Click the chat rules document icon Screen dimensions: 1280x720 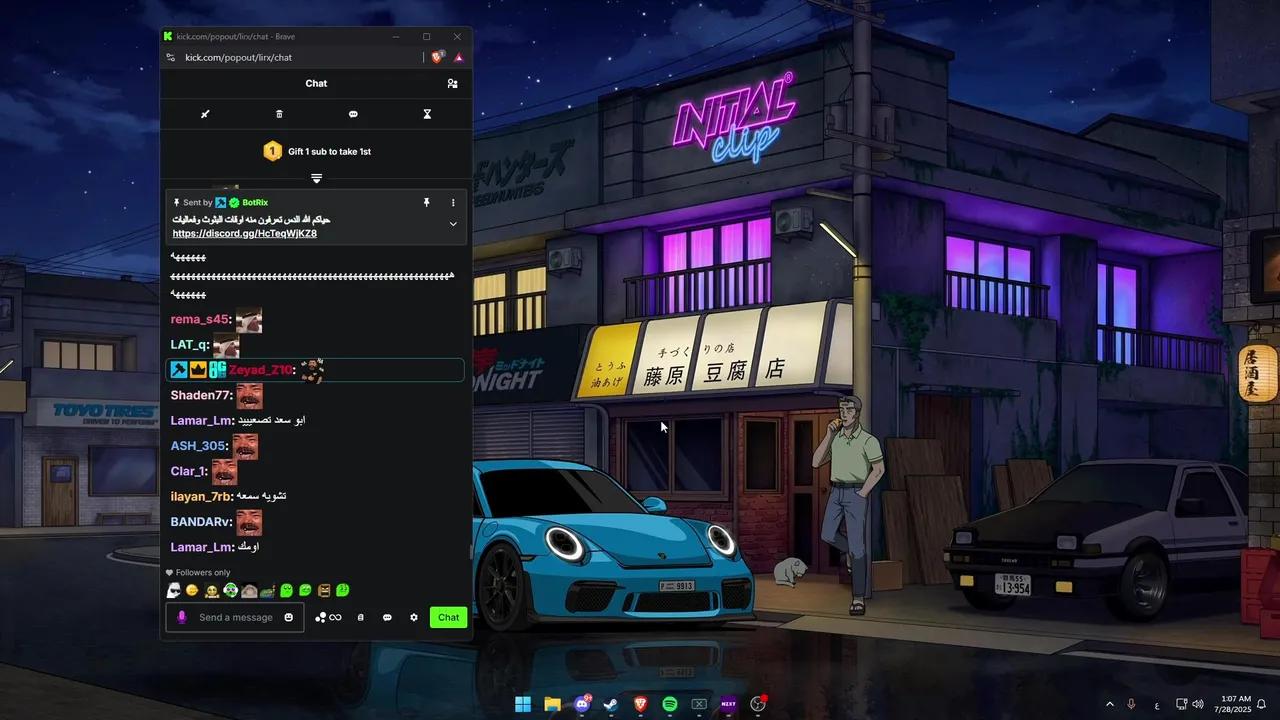coord(361,618)
